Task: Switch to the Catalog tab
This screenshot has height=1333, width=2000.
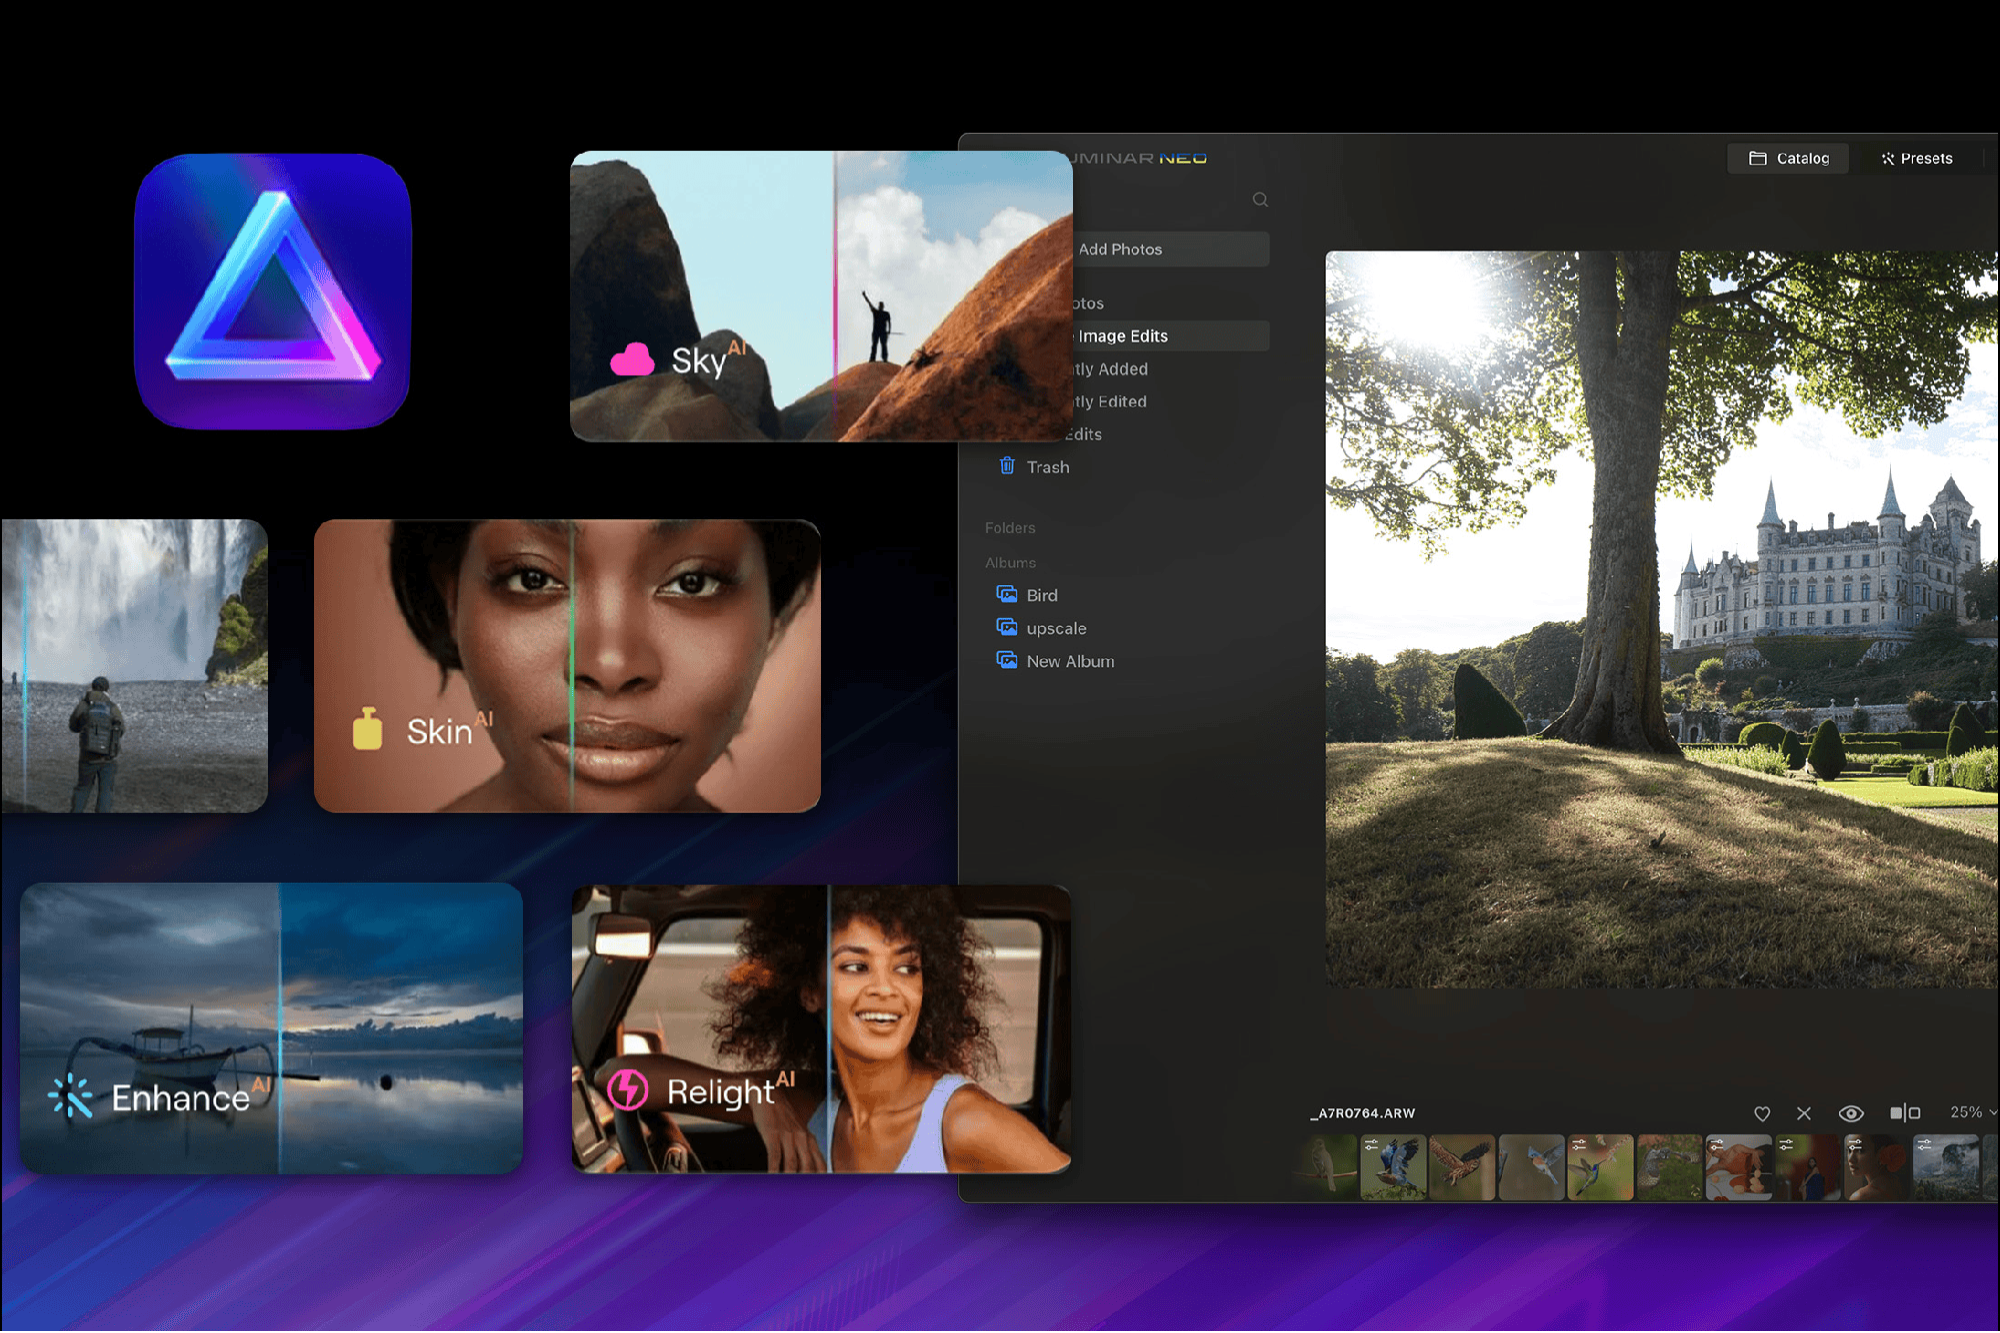Action: click(x=1787, y=158)
